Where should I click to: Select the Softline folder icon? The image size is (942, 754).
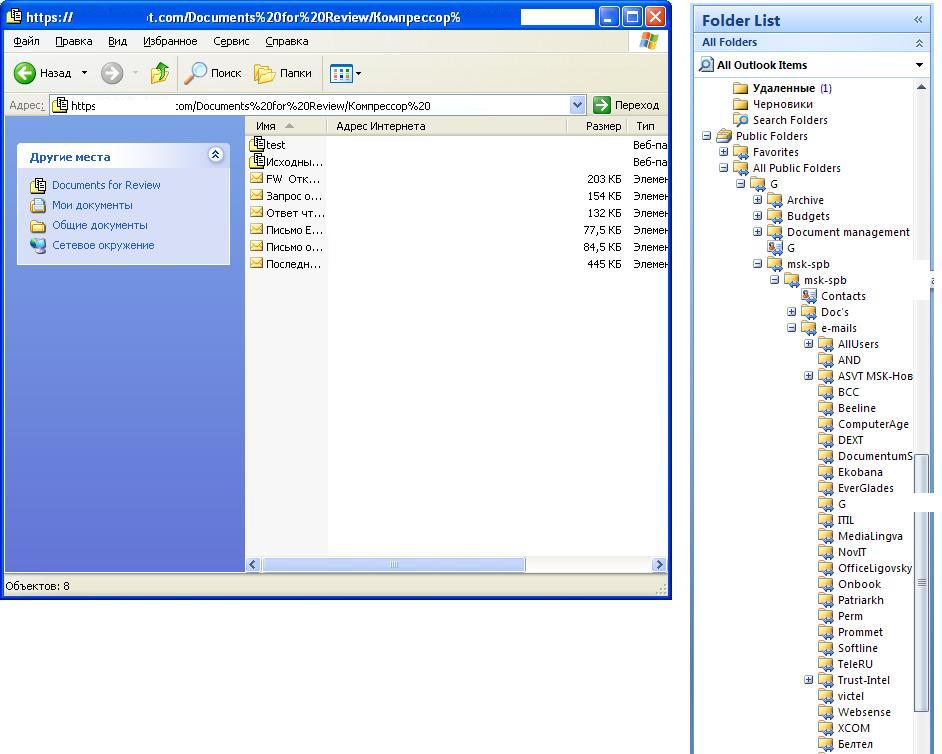(826, 648)
